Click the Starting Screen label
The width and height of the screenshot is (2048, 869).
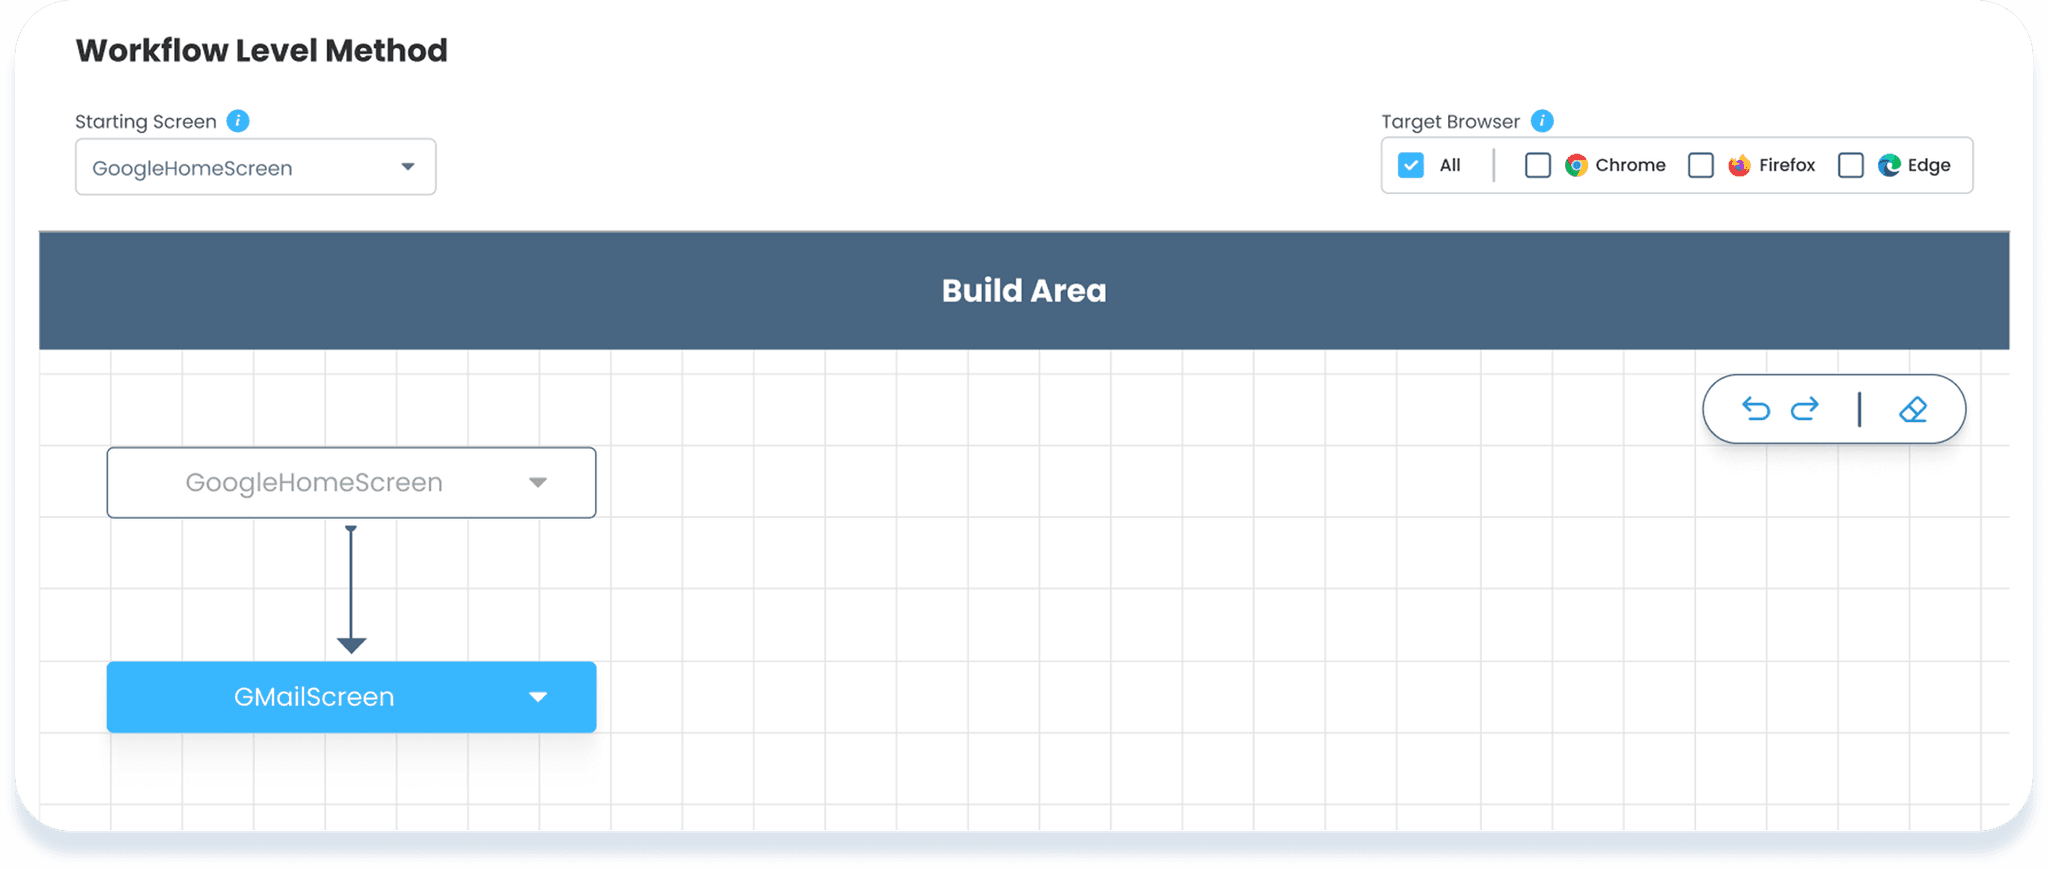[x=146, y=122]
